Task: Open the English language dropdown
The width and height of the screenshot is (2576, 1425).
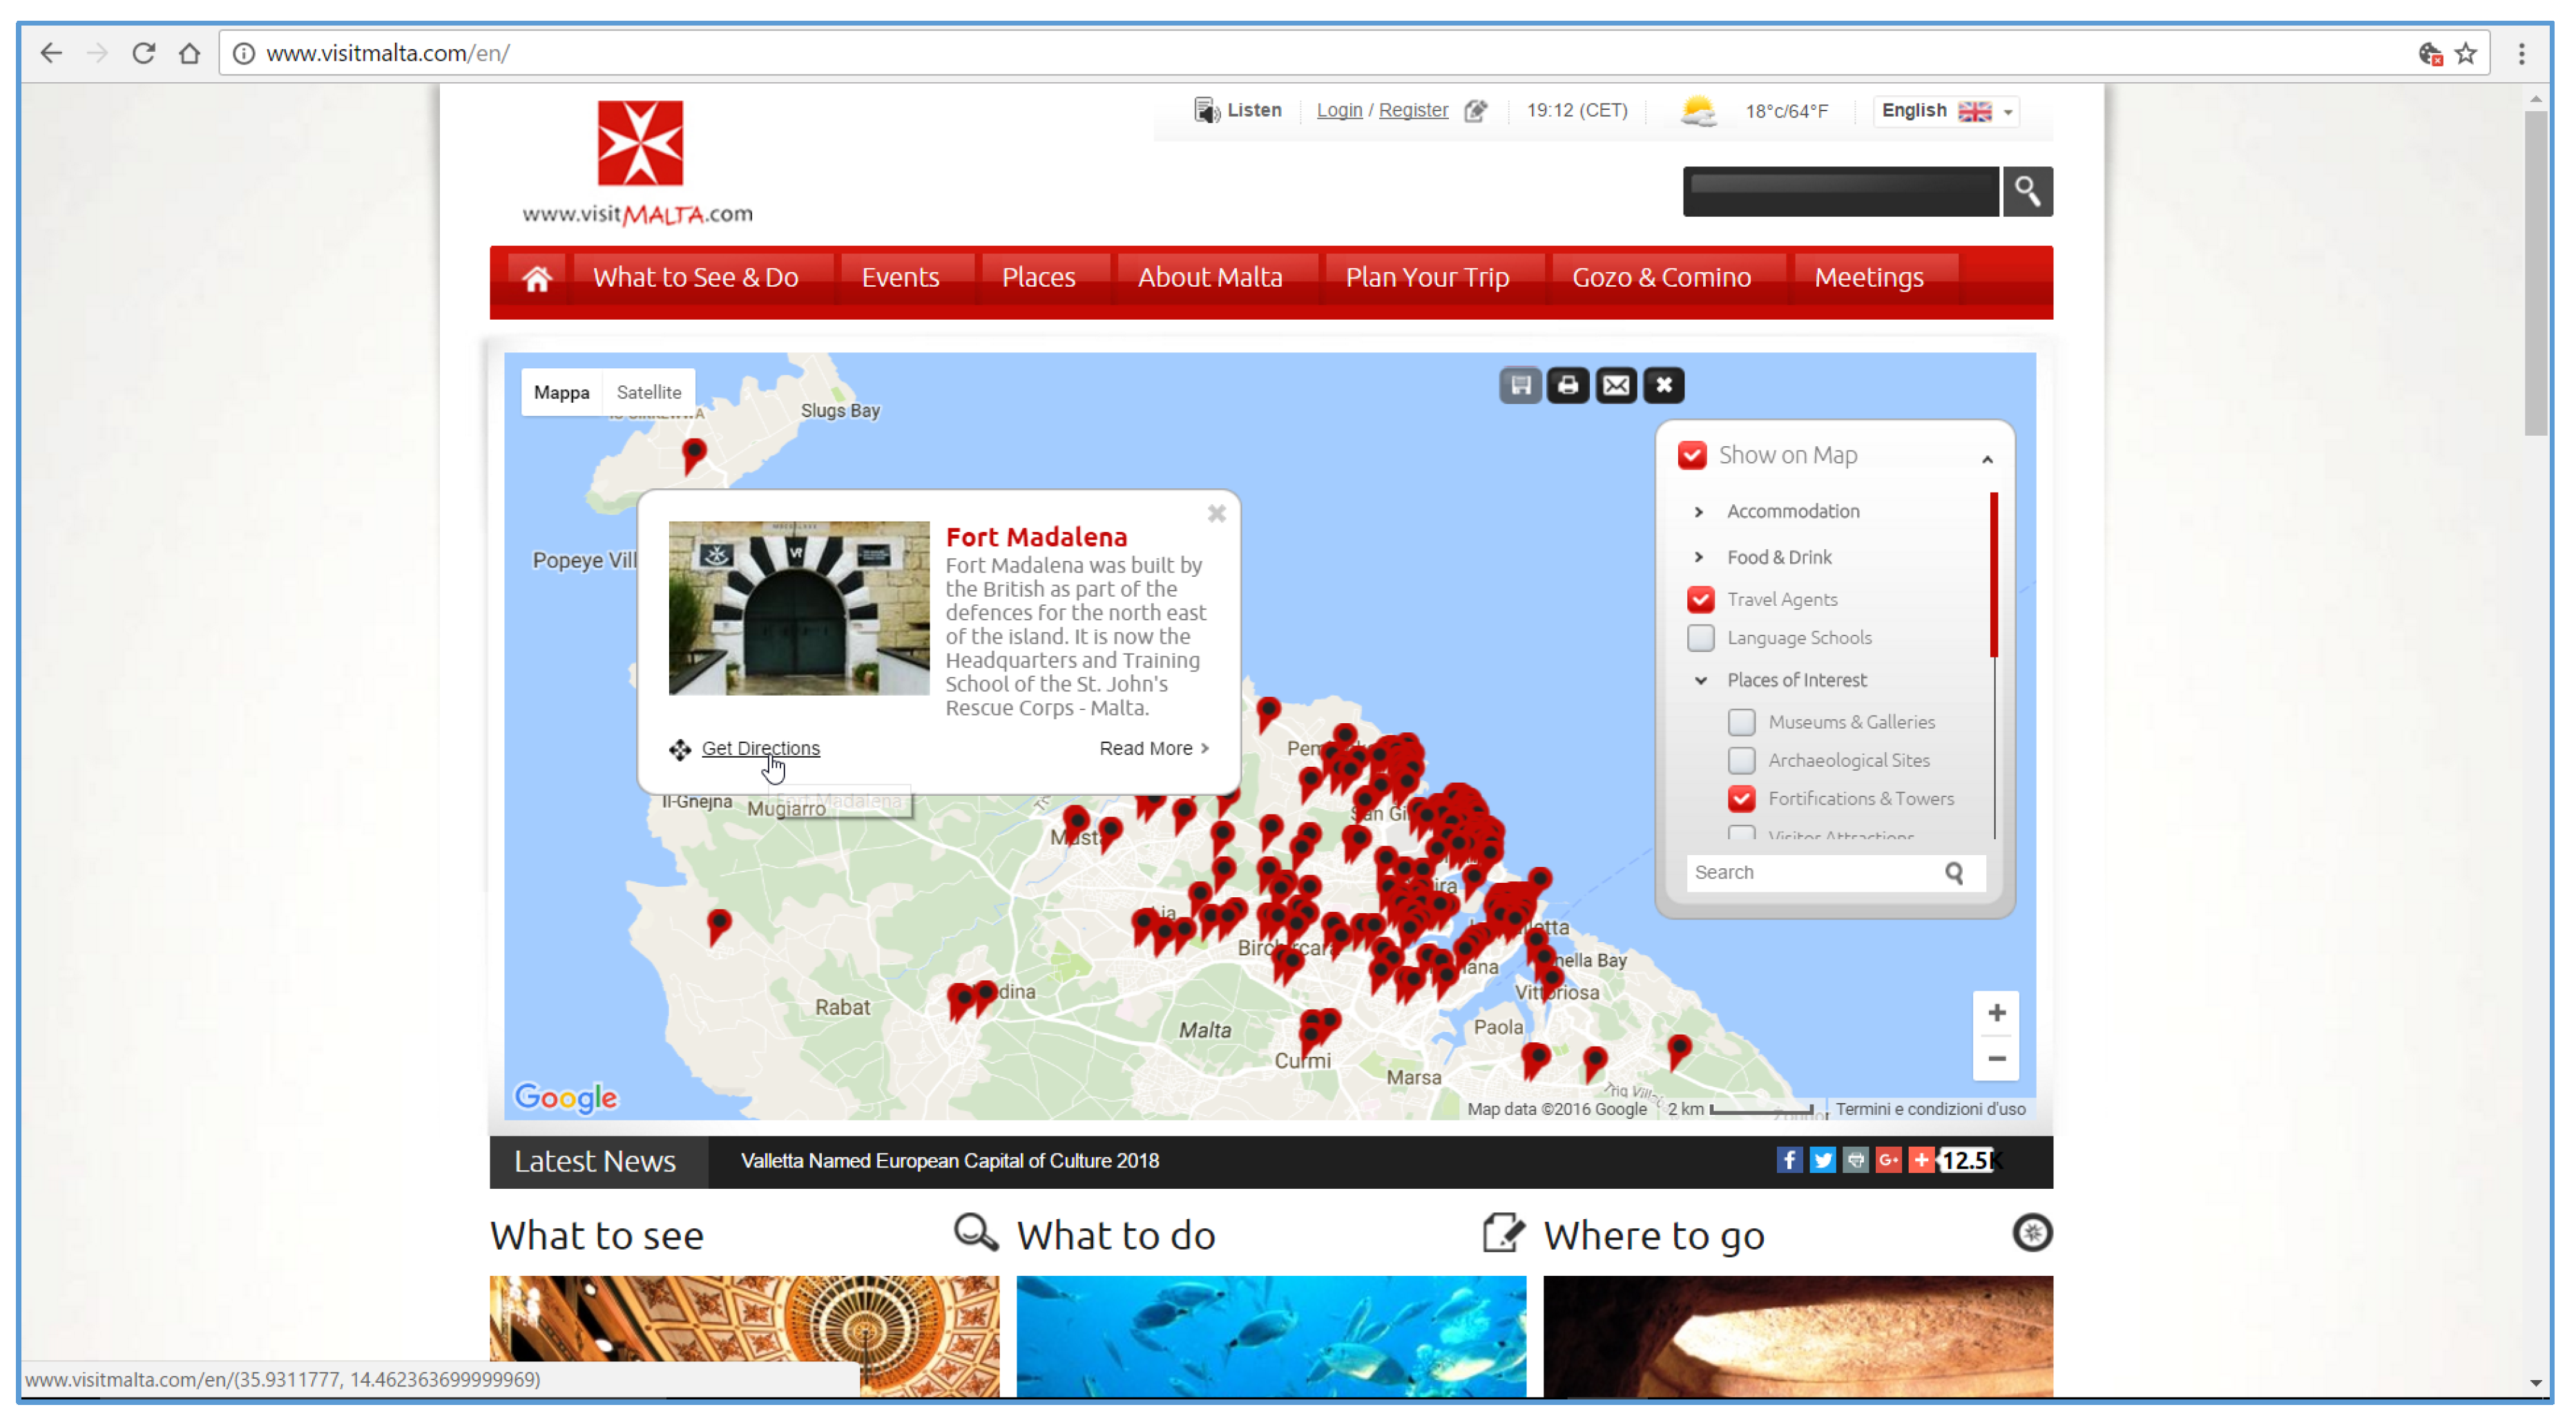Action: [x=1946, y=111]
